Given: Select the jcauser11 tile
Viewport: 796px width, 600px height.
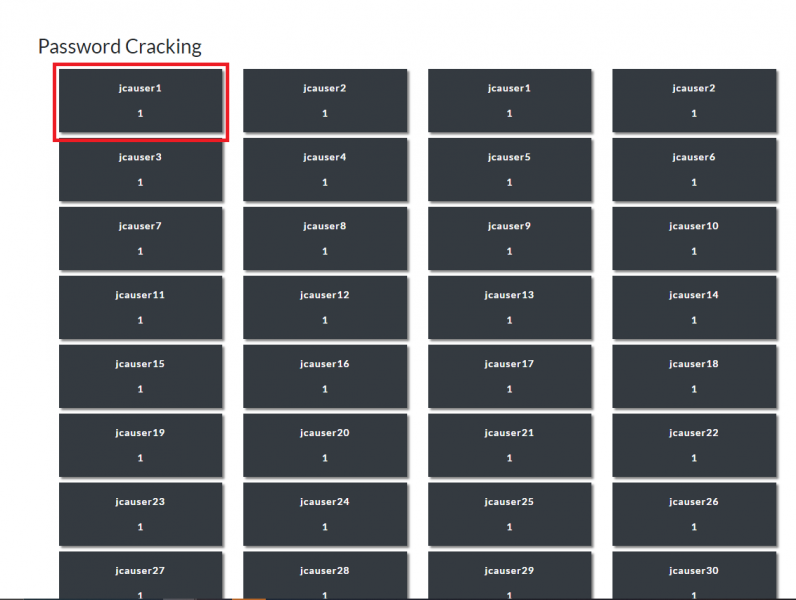Looking at the screenshot, I should 141,308.
